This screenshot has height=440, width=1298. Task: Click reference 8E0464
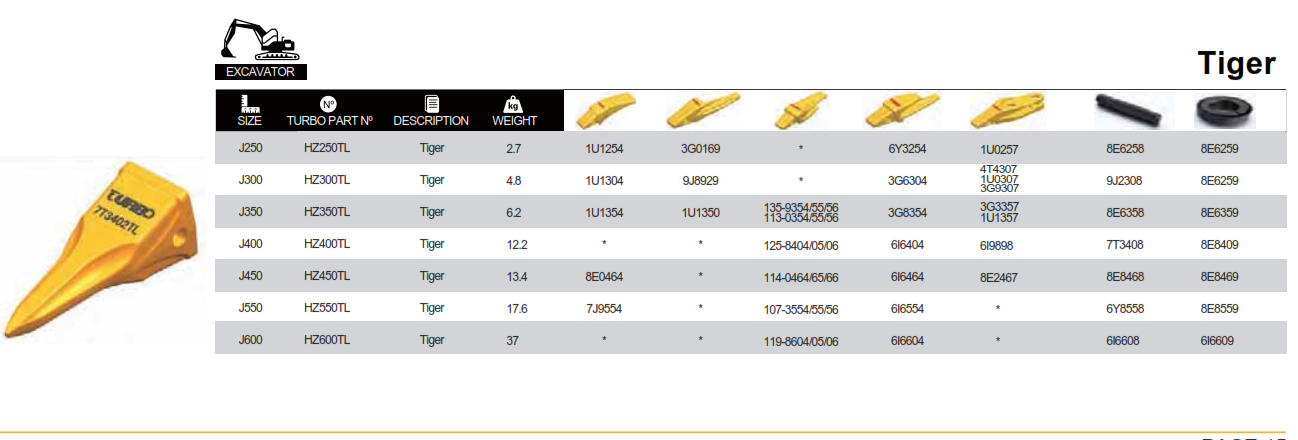pos(604,277)
